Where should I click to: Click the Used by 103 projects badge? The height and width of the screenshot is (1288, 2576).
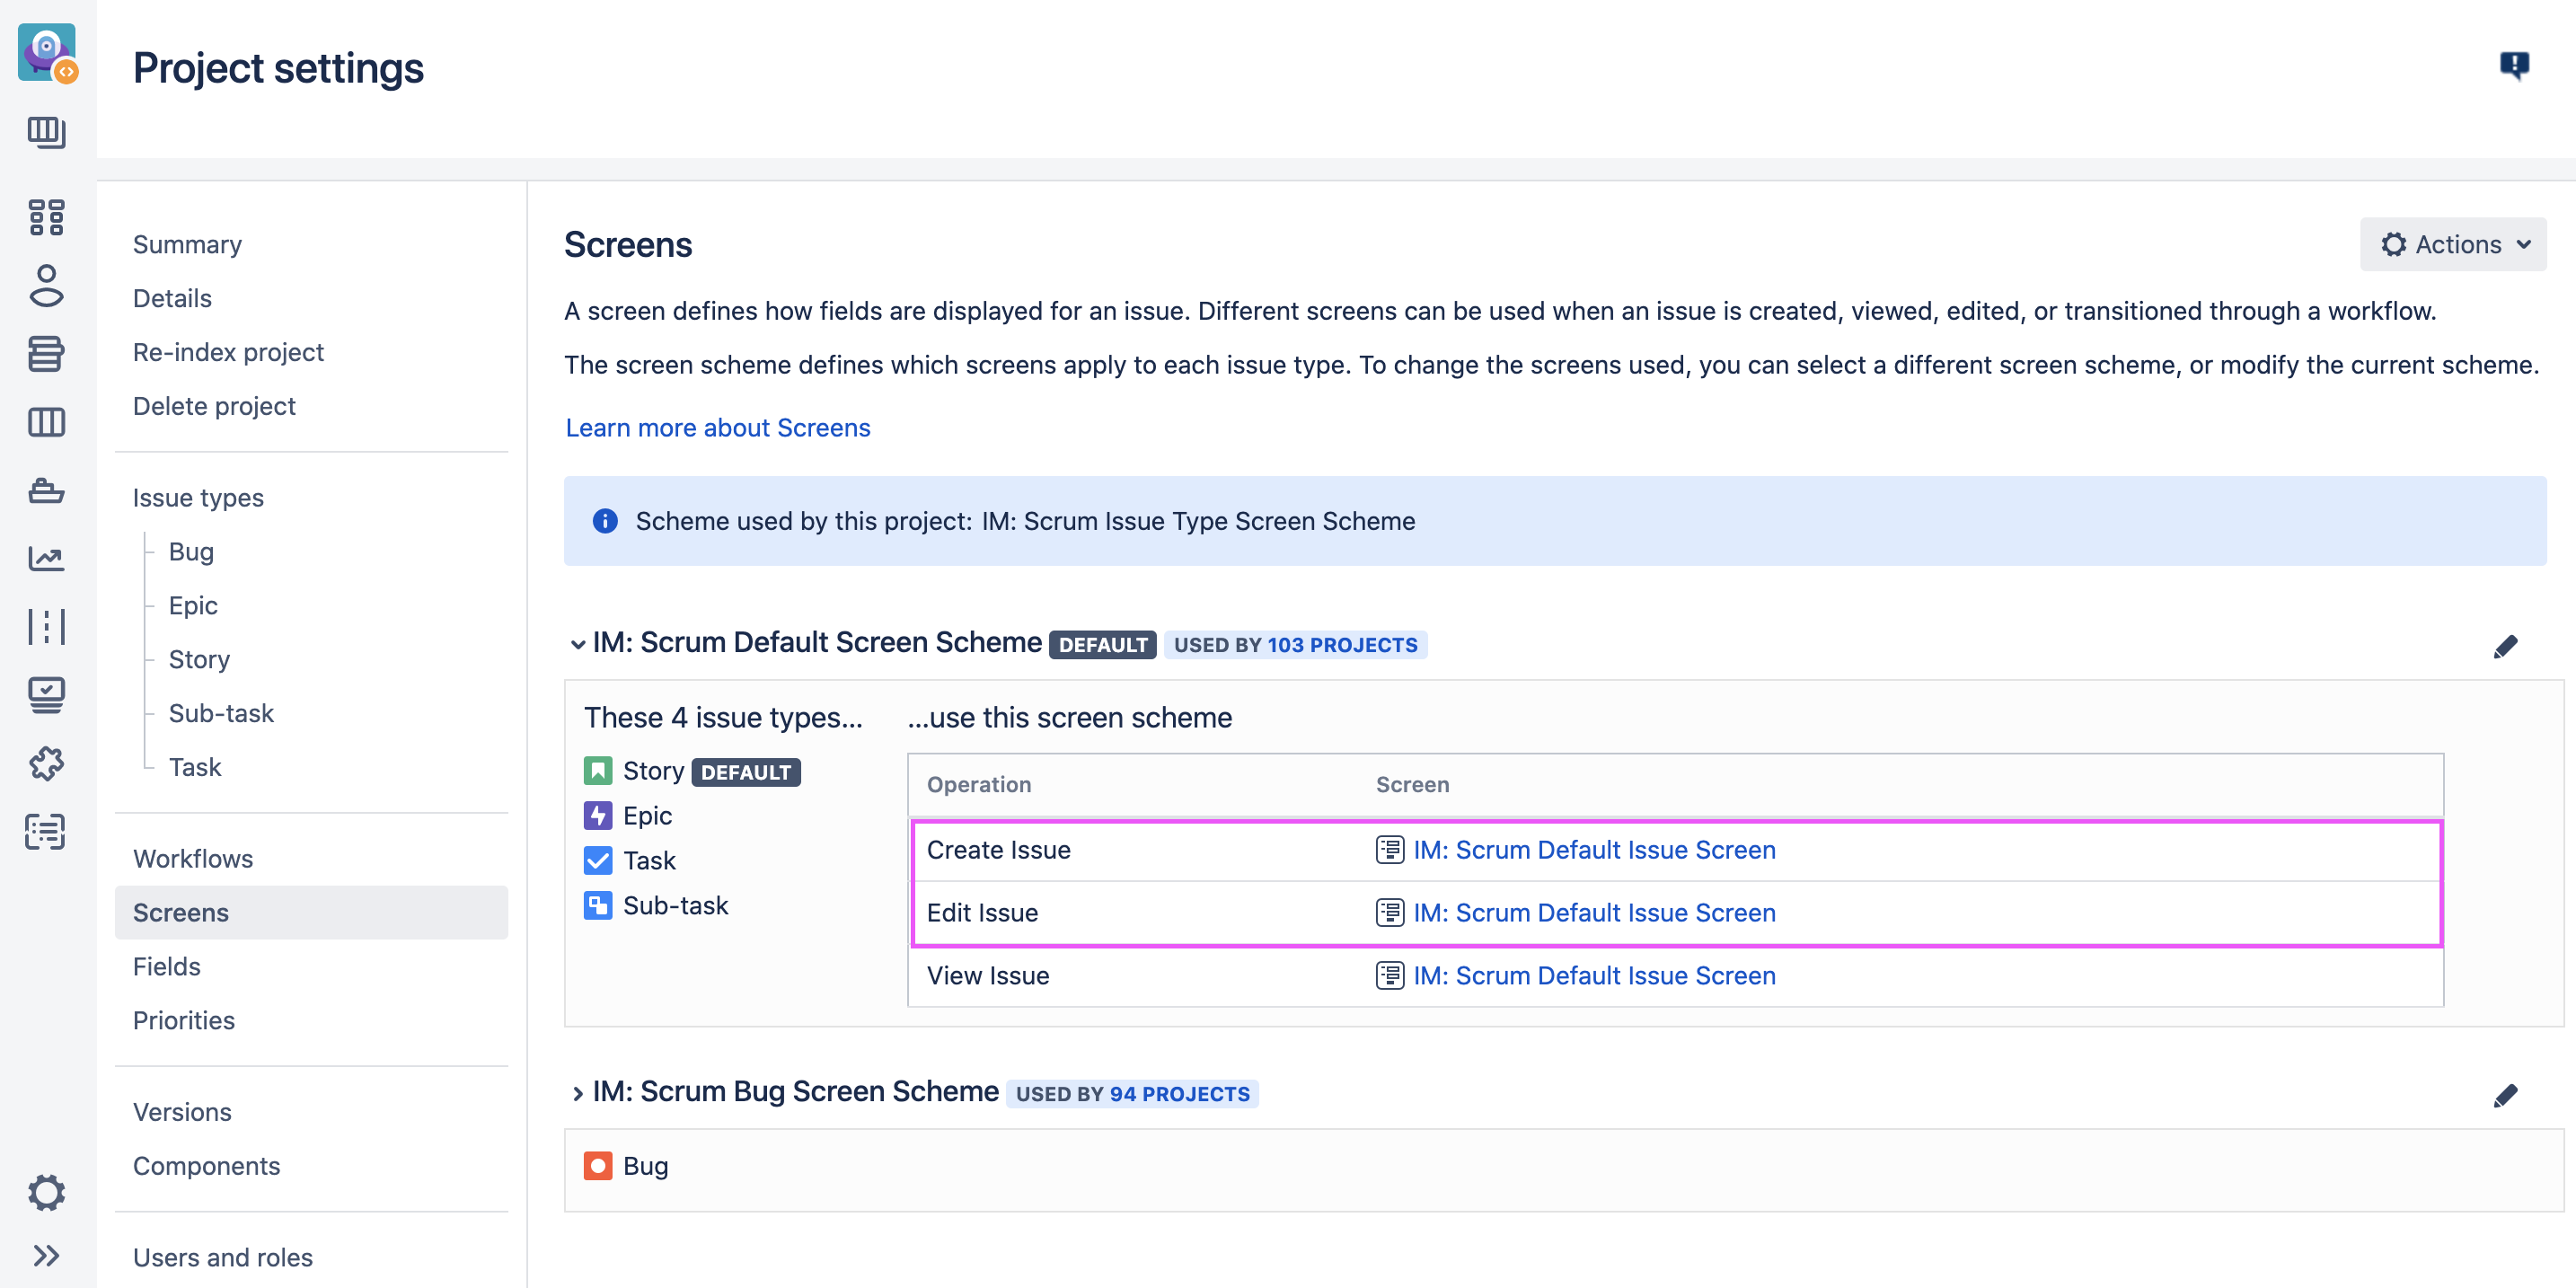click(1294, 645)
